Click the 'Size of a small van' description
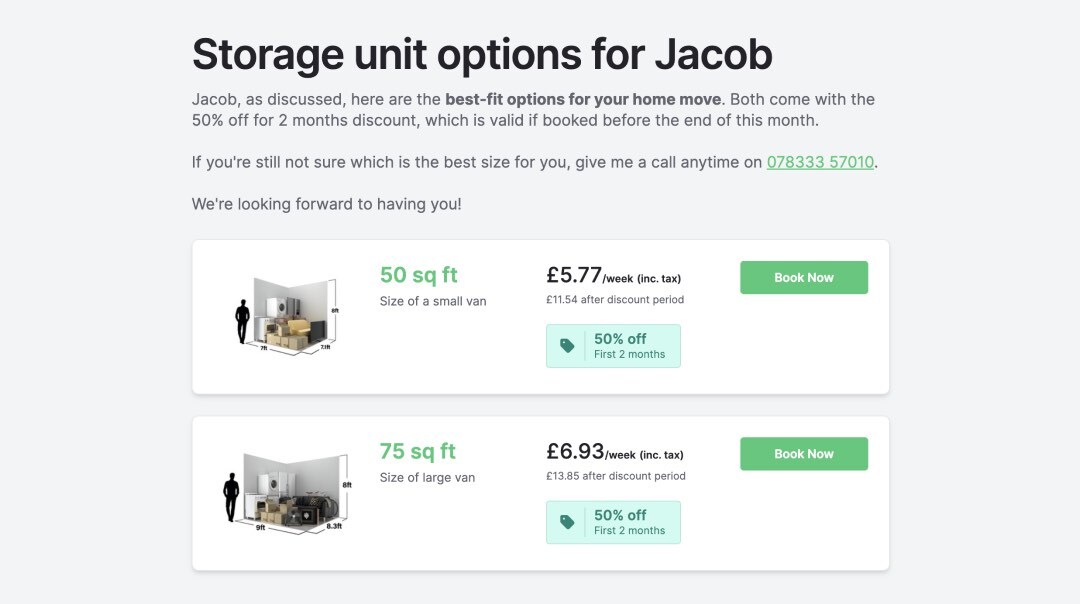Image resolution: width=1080 pixels, height=604 pixels. click(433, 301)
